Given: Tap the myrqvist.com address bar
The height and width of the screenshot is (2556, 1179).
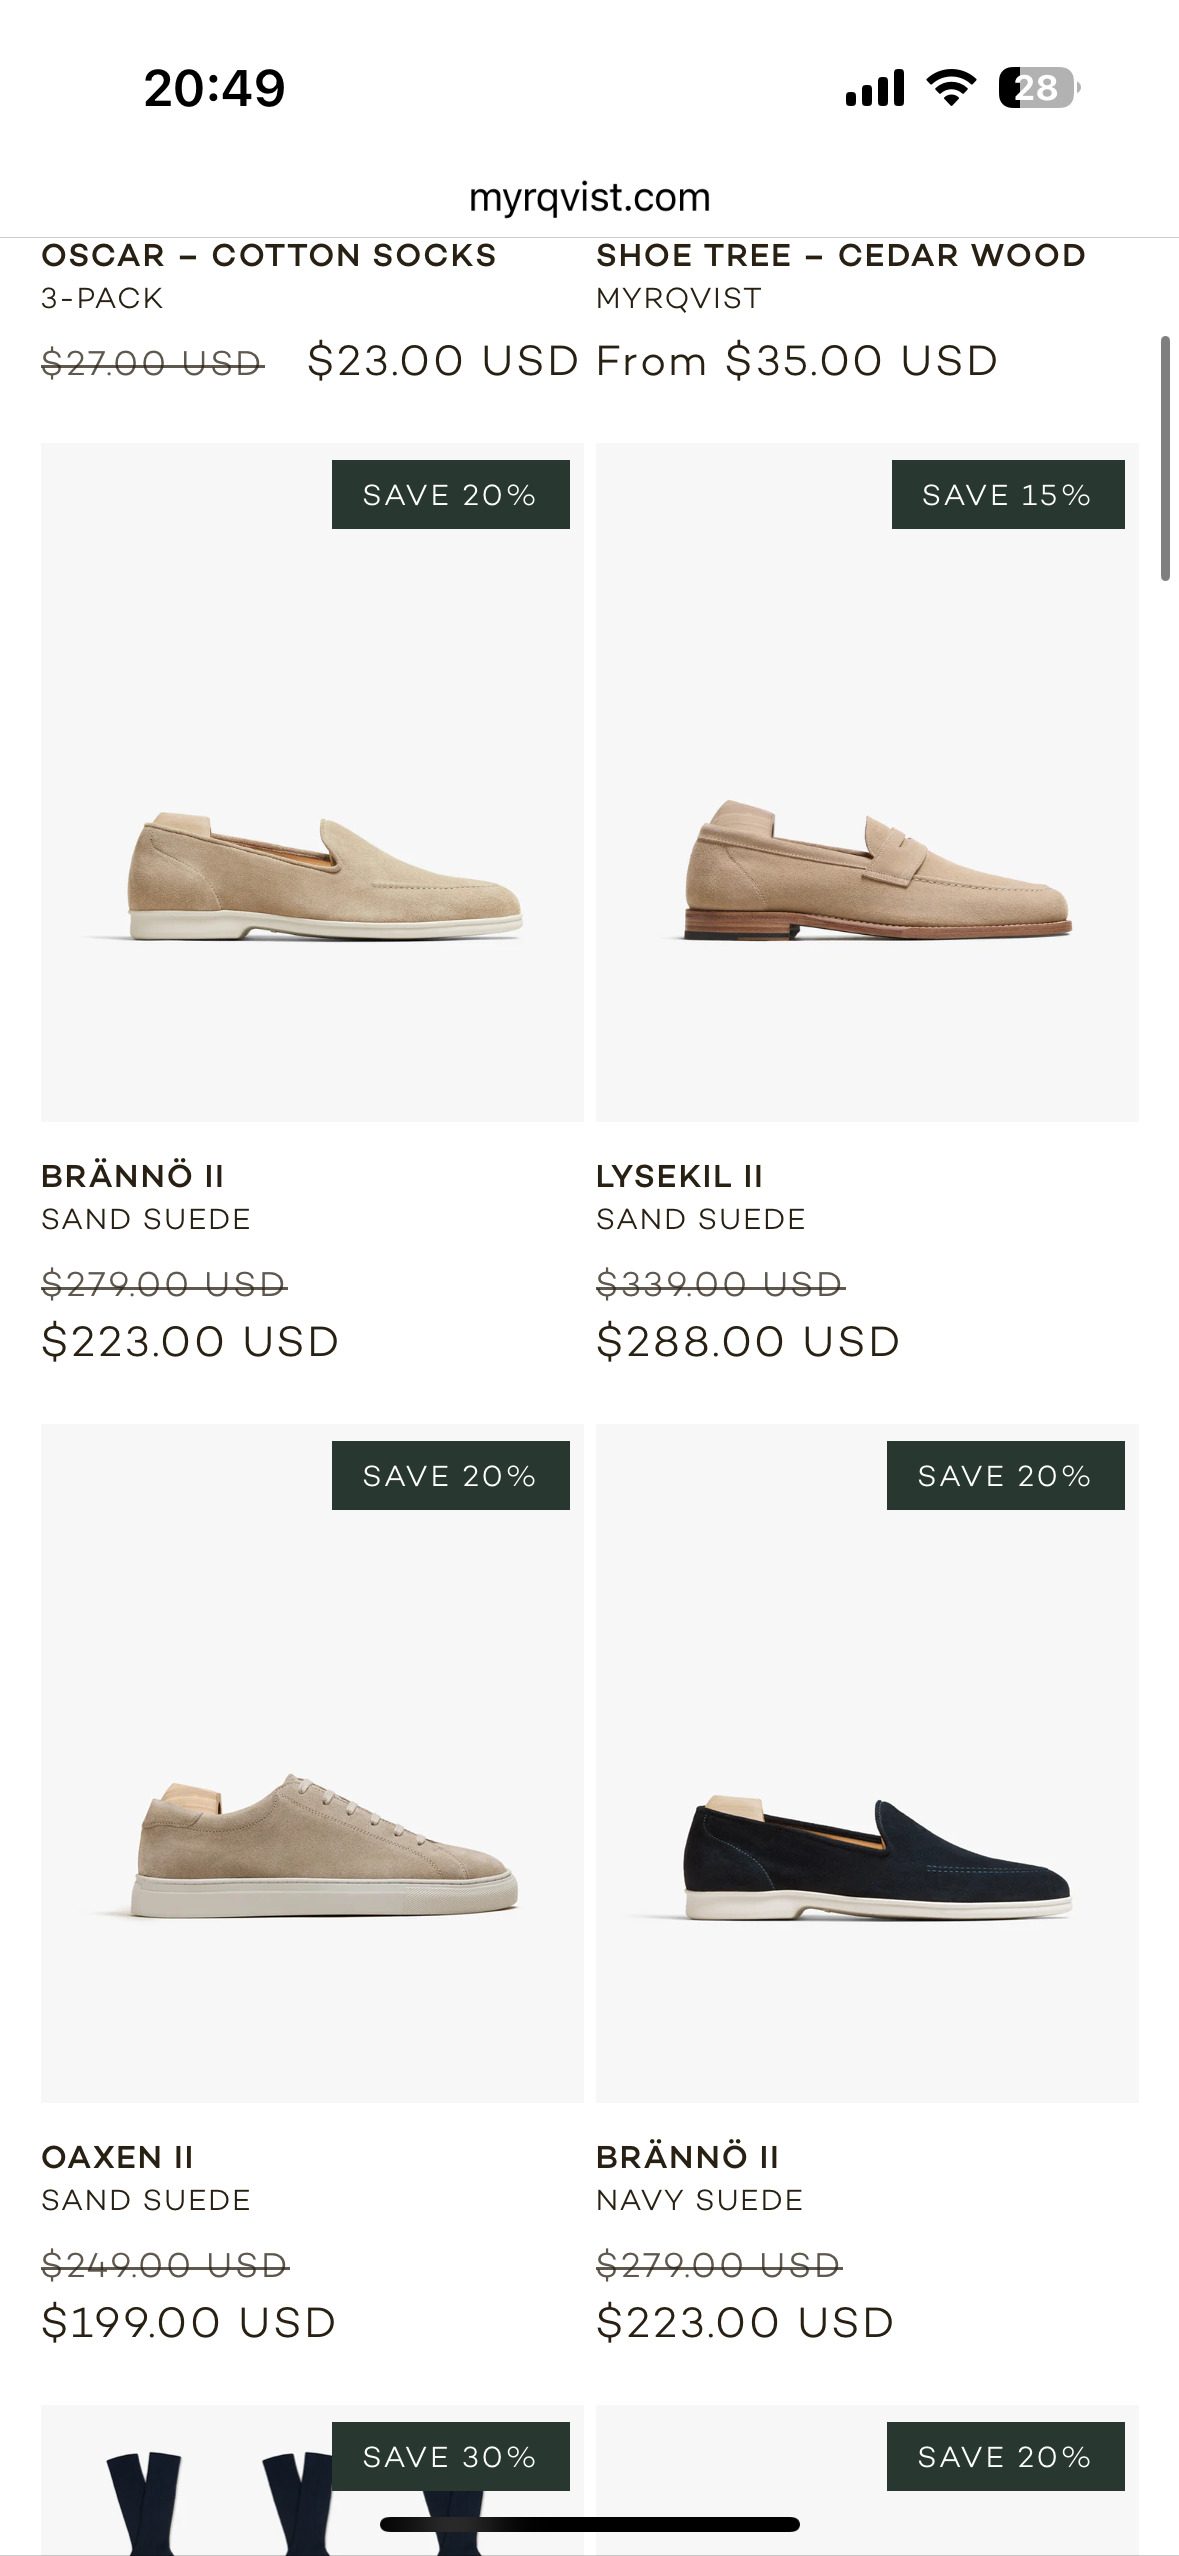Looking at the screenshot, I should (589, 198).
